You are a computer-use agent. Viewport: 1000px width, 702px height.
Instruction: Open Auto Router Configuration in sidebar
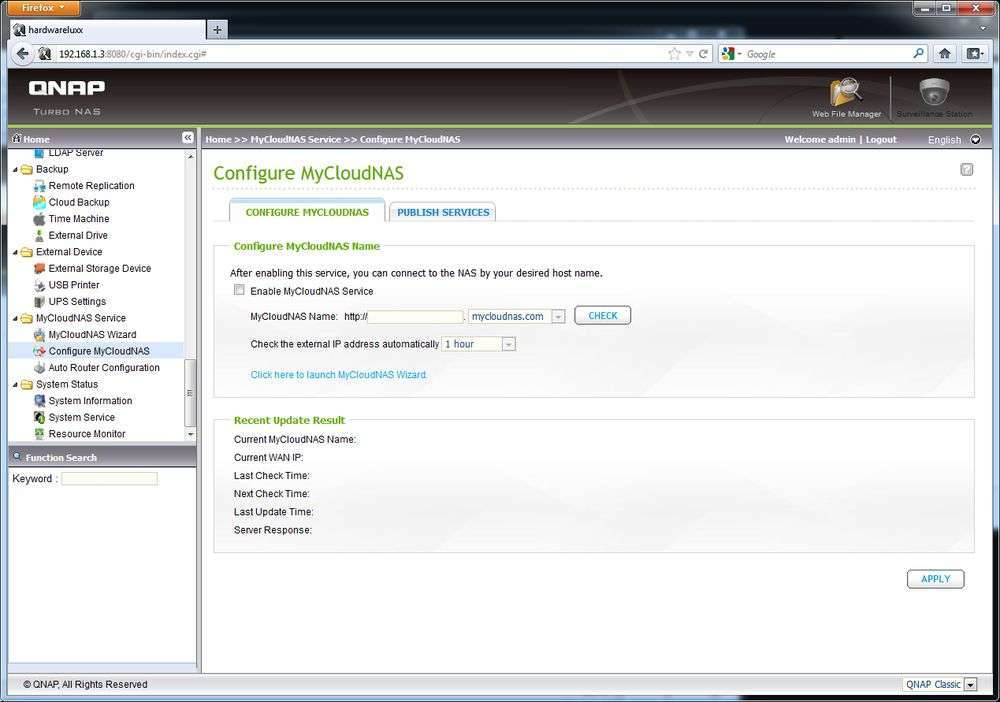104,368
